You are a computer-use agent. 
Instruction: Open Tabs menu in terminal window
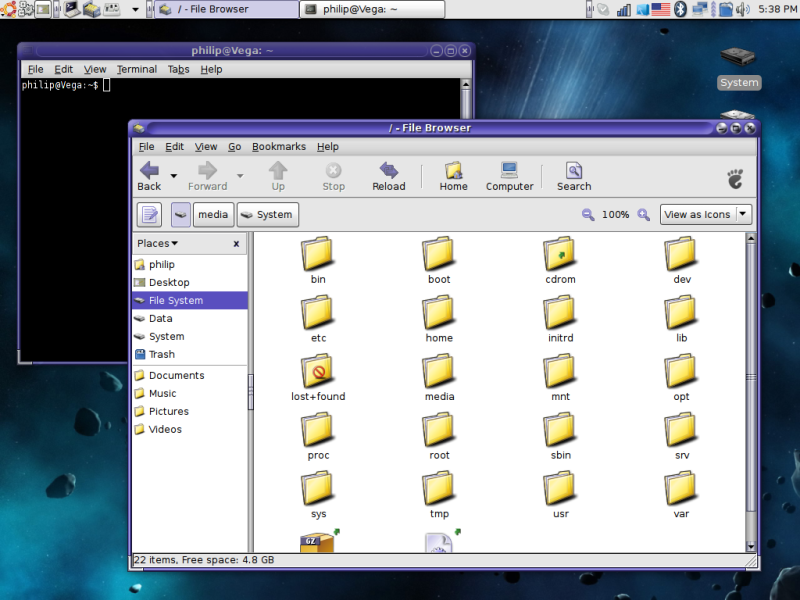[x=179, y=69]
